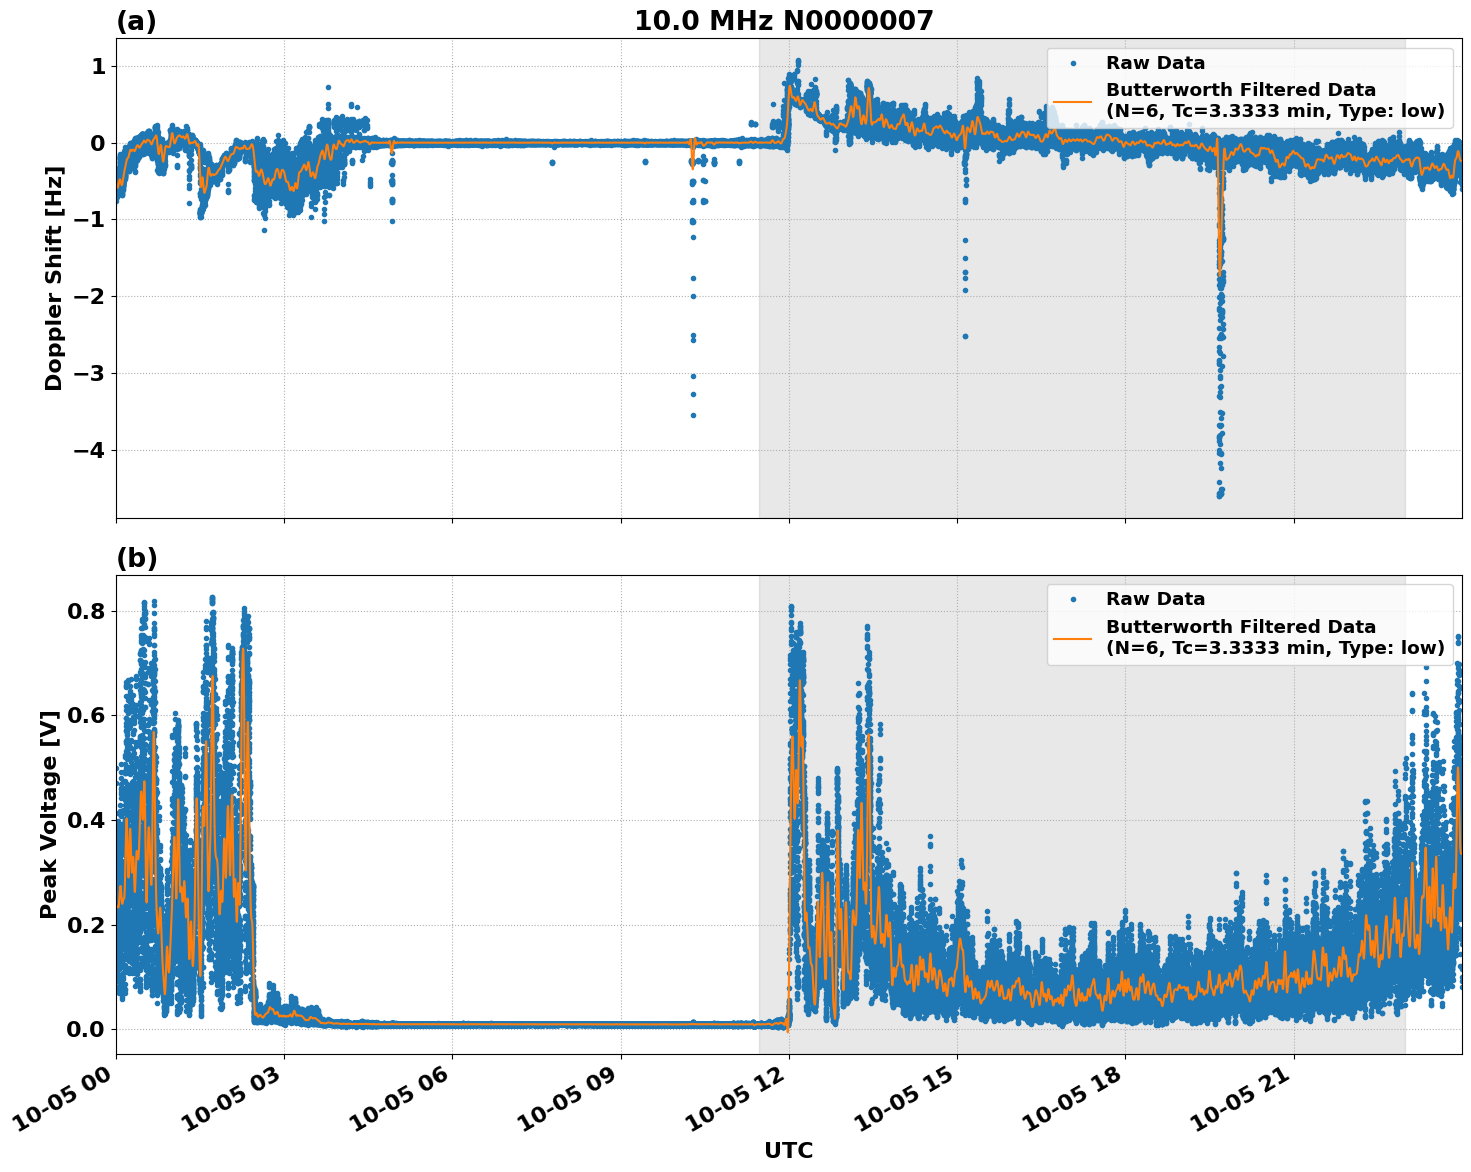Click the "−4" tick on the Doppler Shift axis
This screenshot has width=1471, height=1172.
[87, 451]
